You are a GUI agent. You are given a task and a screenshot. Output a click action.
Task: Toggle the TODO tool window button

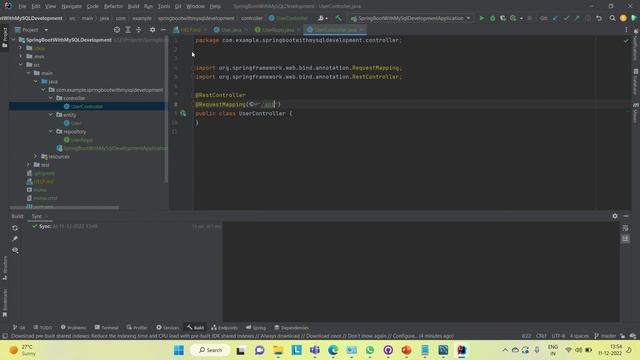(42, 328)
